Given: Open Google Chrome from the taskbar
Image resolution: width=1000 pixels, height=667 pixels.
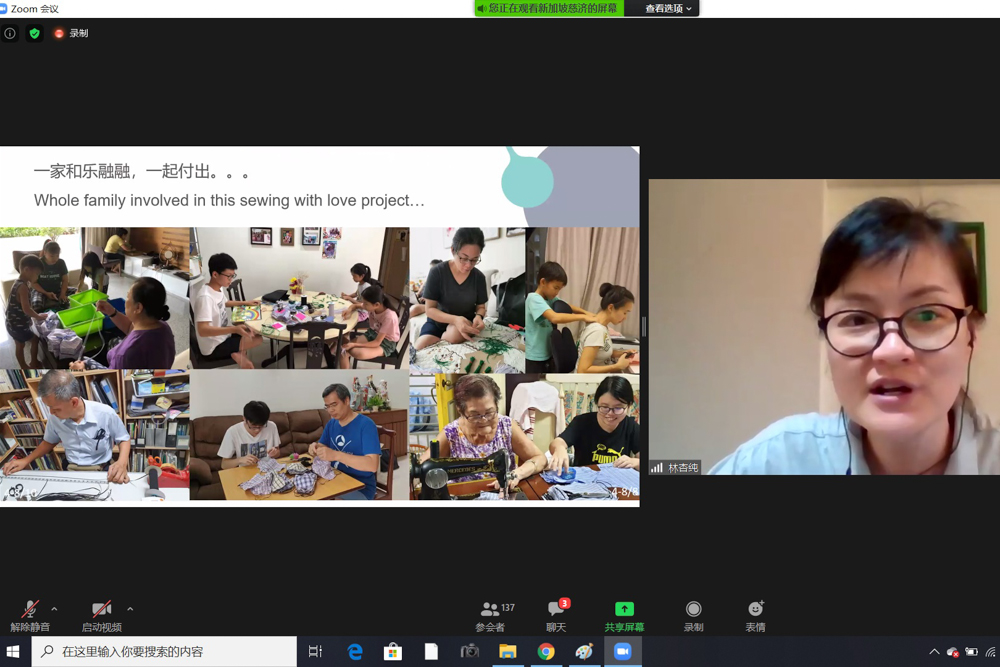Looking at the screenshot, I should click(546, 652).
